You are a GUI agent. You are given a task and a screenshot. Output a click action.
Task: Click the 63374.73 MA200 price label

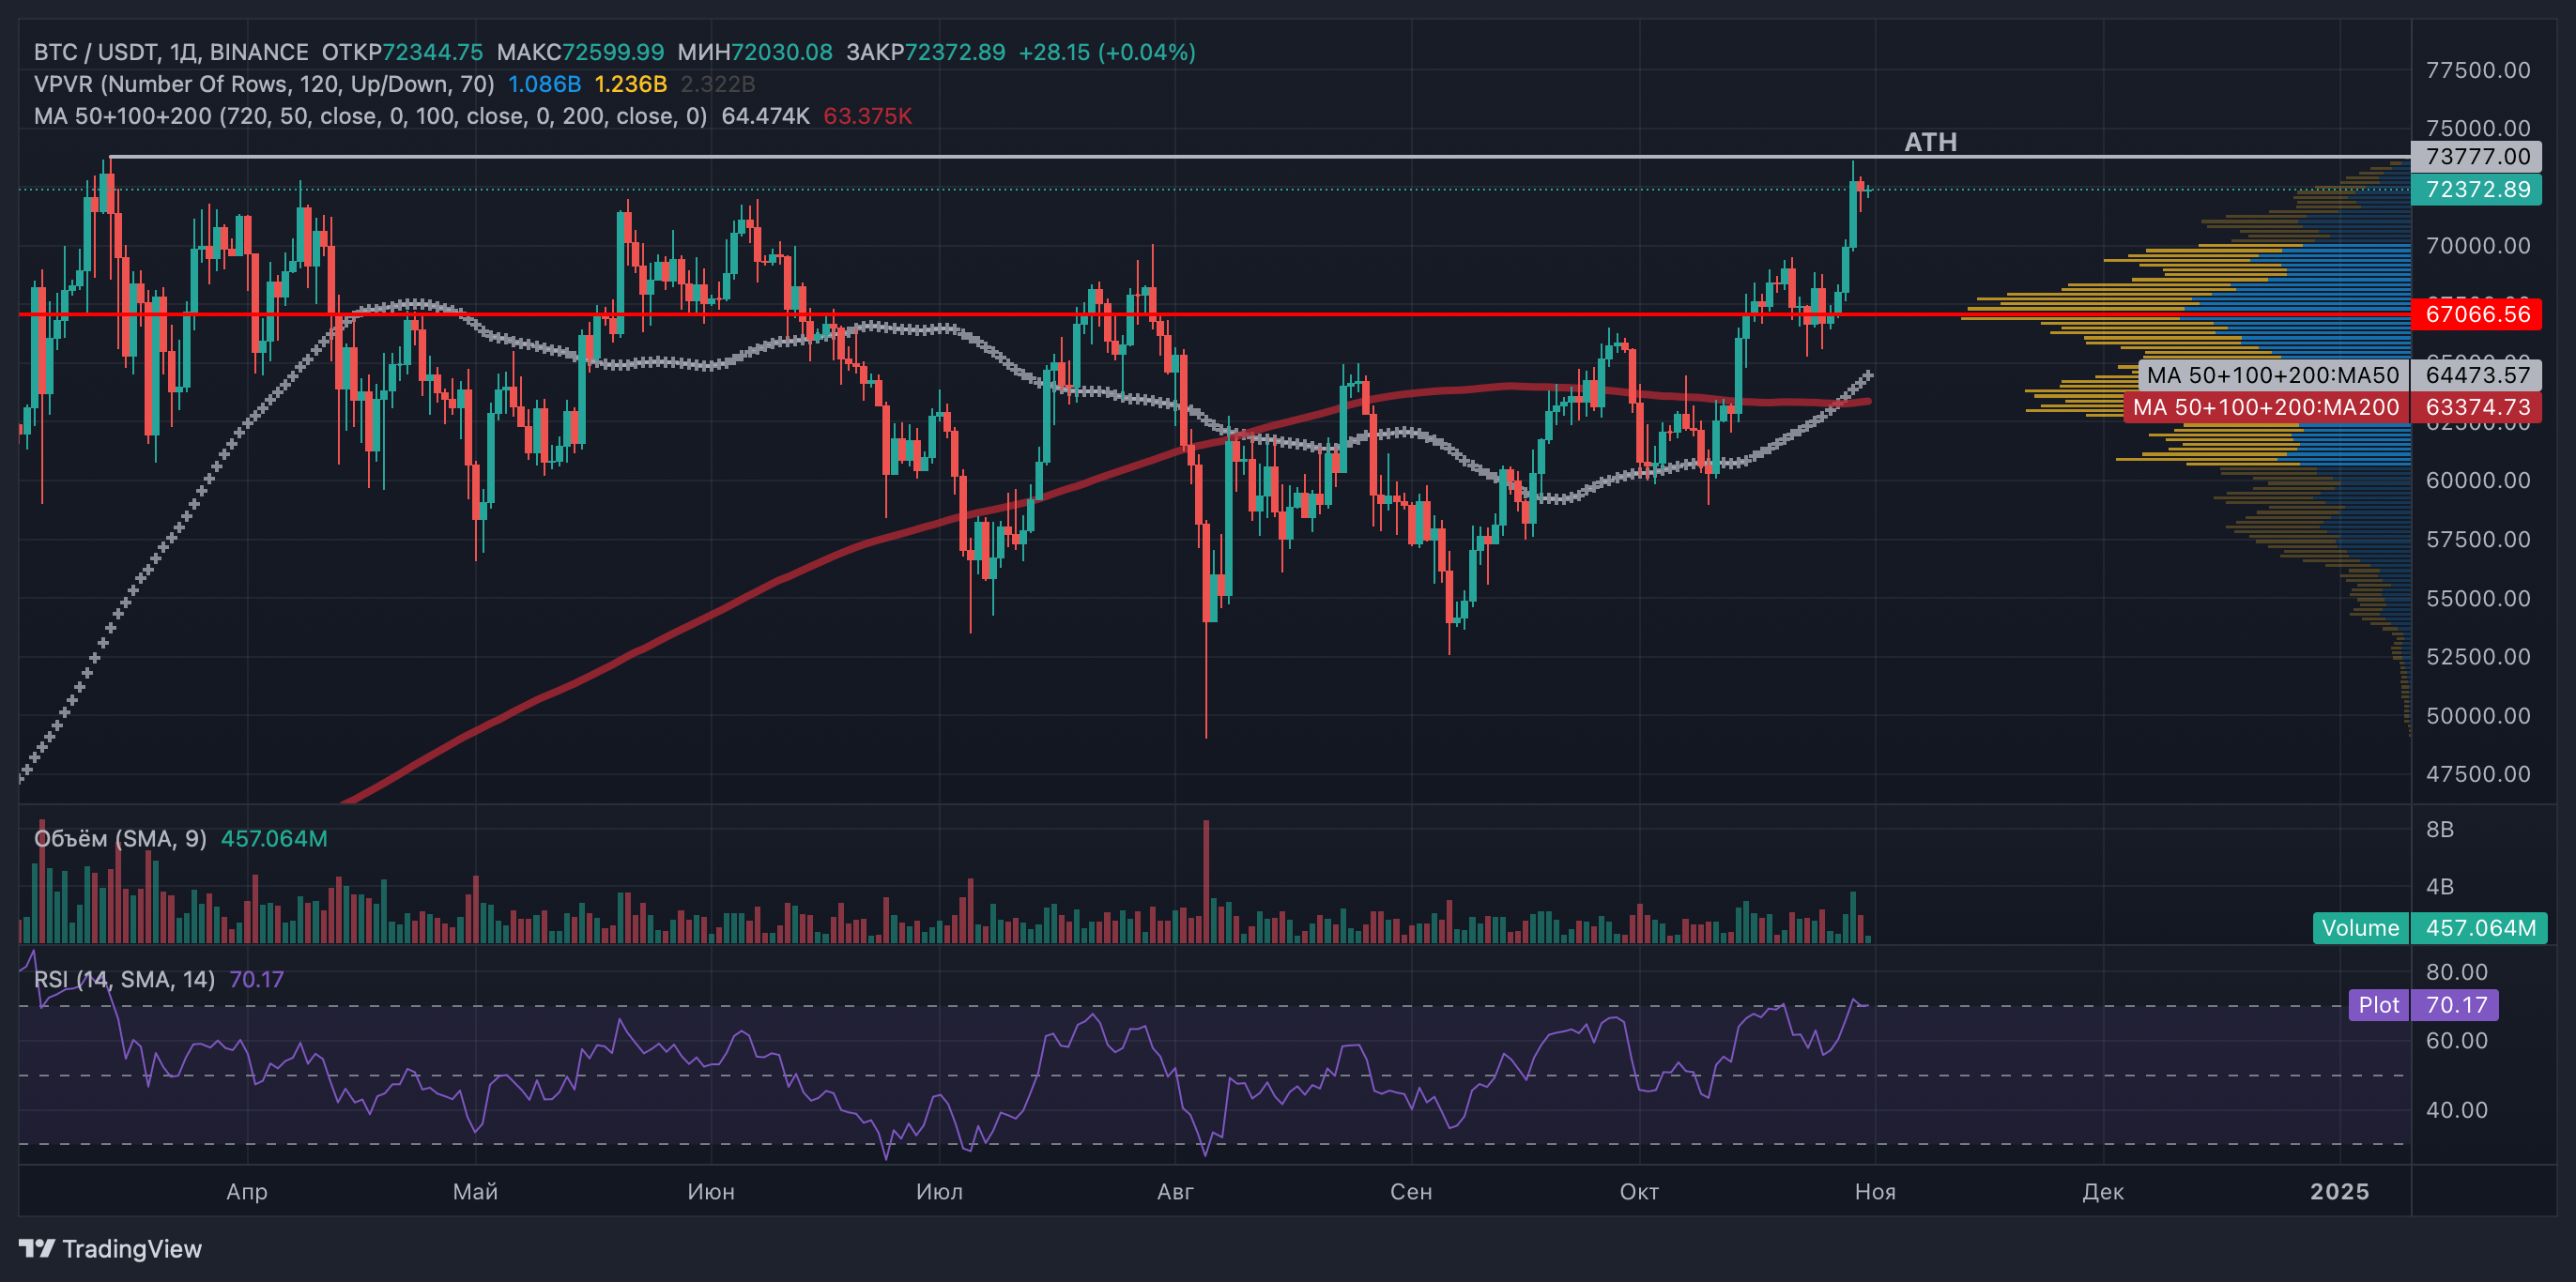tap(2476, 407)
